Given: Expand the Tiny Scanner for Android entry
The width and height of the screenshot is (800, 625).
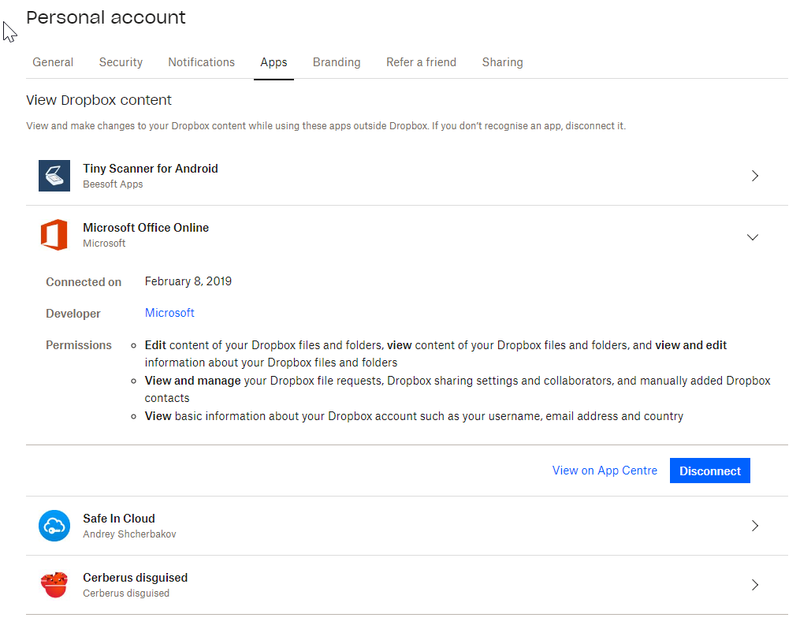Looking at the screenshot, I should pos(754,176).
